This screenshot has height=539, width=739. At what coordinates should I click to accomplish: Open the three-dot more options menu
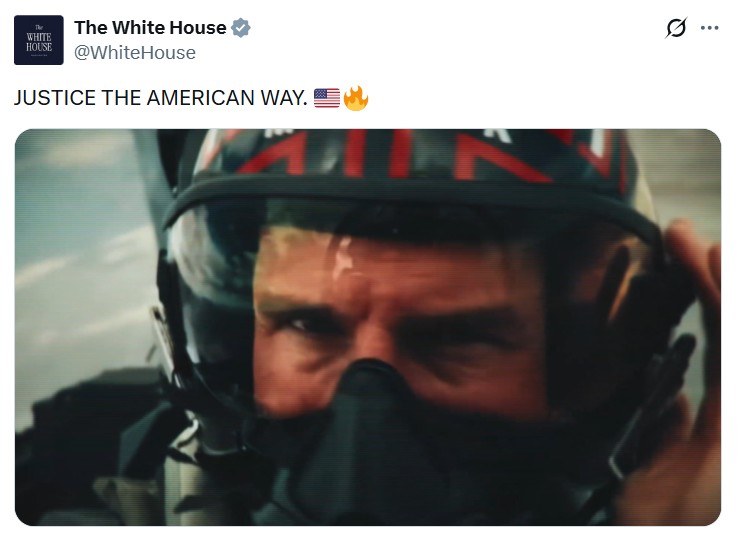pyautogui.click(x=709, y=28)
